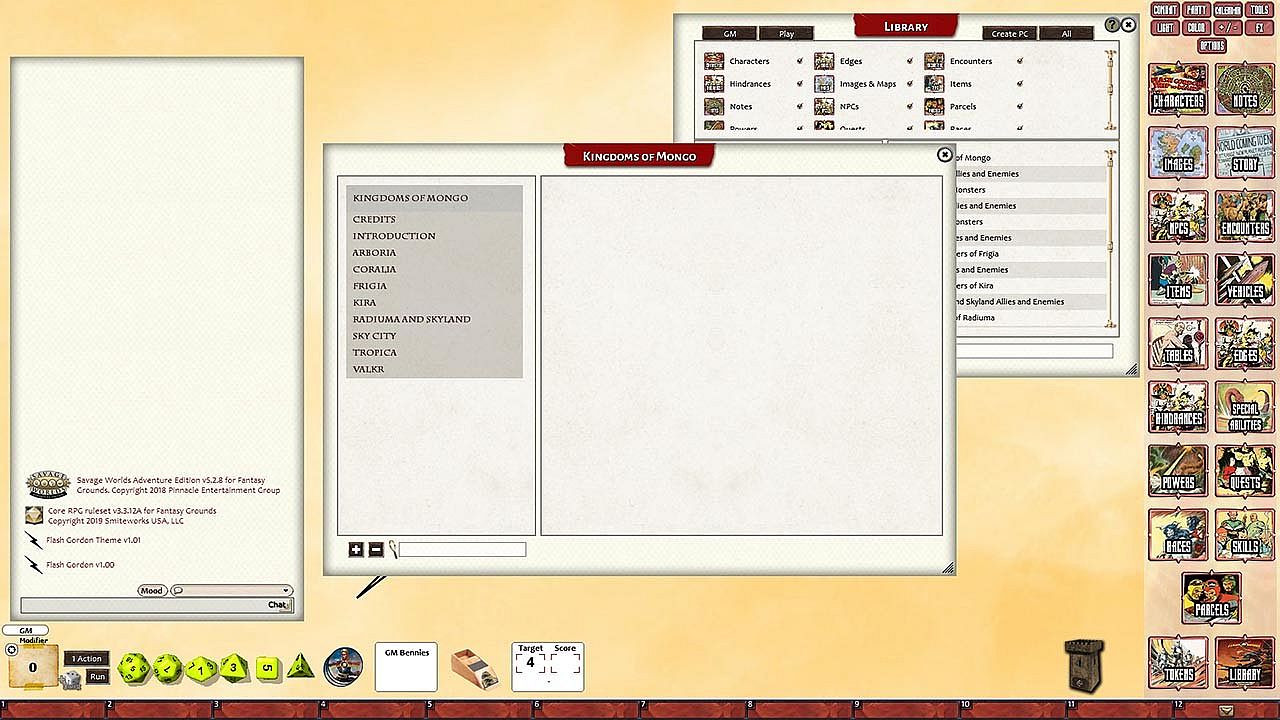Open the Arboria chapter
The width and height of the screenshot is (1280, 720).
point(374,253)
